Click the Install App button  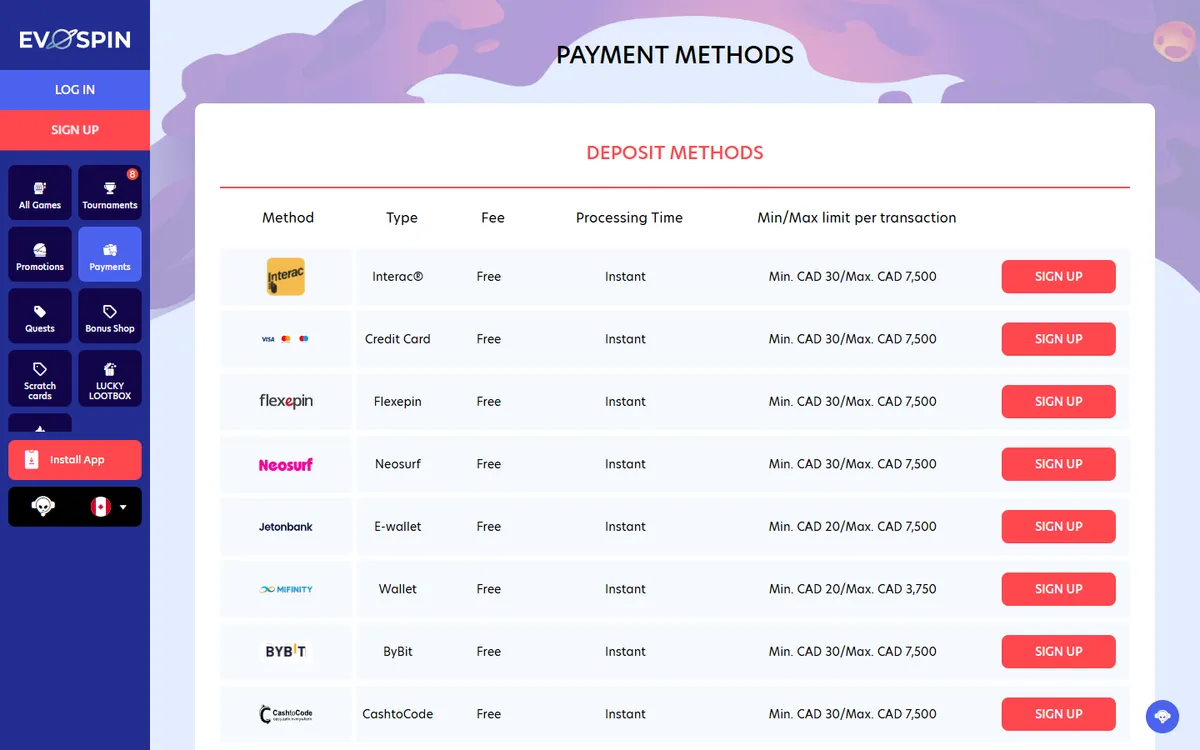tap(75, 460)
